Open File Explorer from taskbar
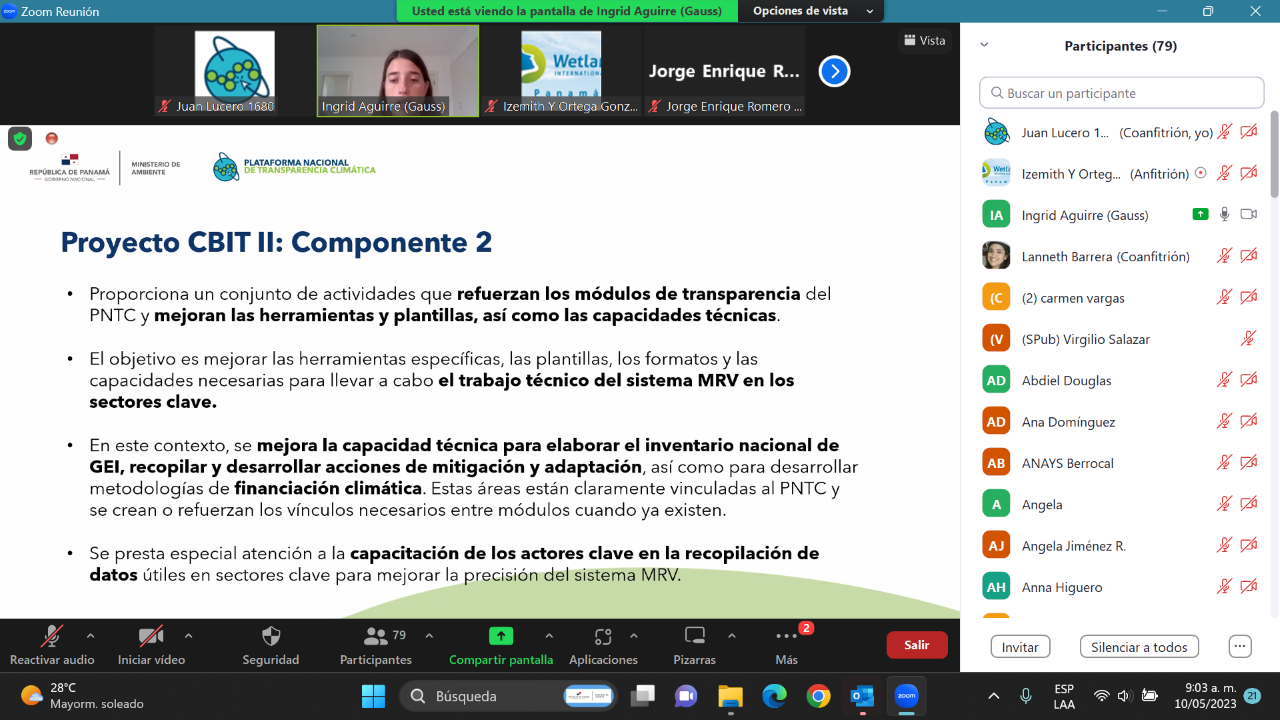This screenshot has height=720, width=1280. [730, 696]
